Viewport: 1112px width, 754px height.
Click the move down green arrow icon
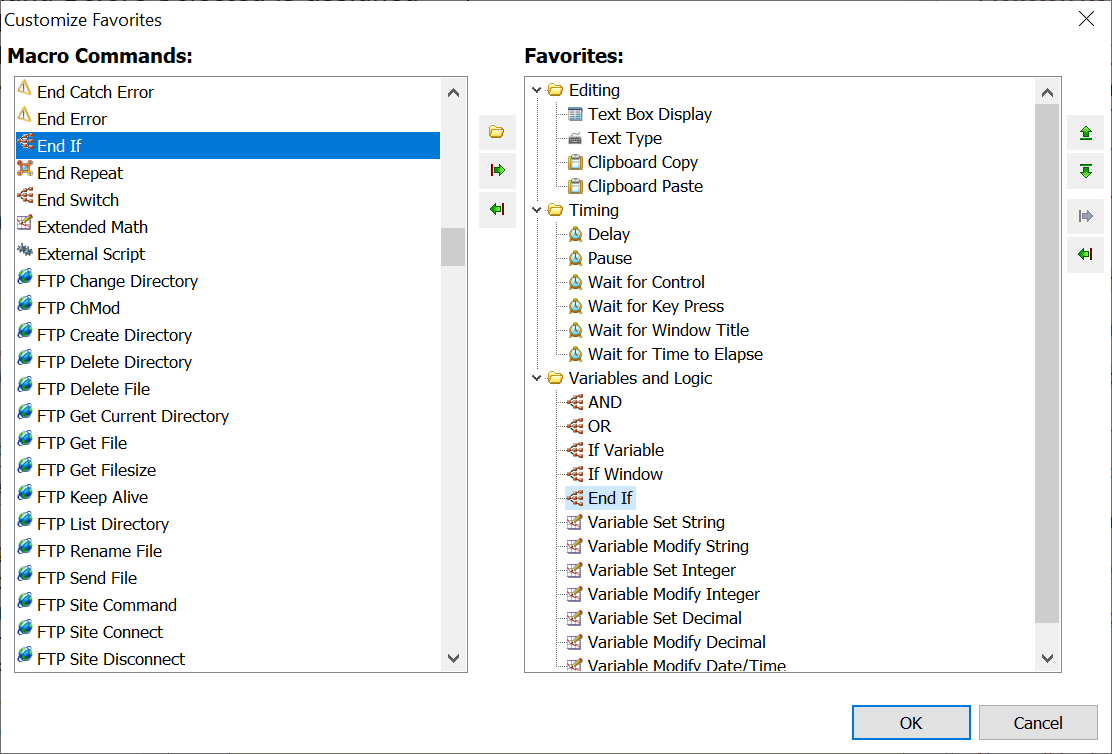[x=1085, y=172]
